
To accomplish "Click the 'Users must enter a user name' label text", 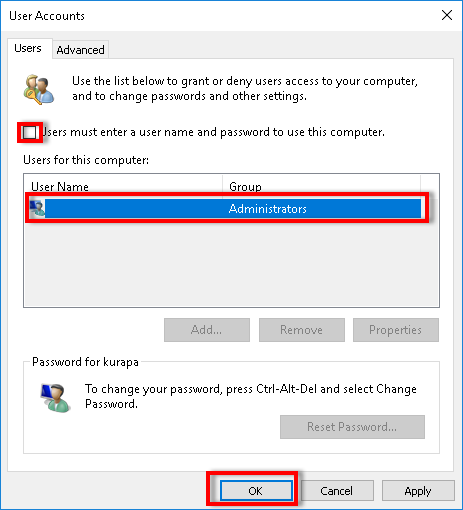I will click(x=213, y=132).
